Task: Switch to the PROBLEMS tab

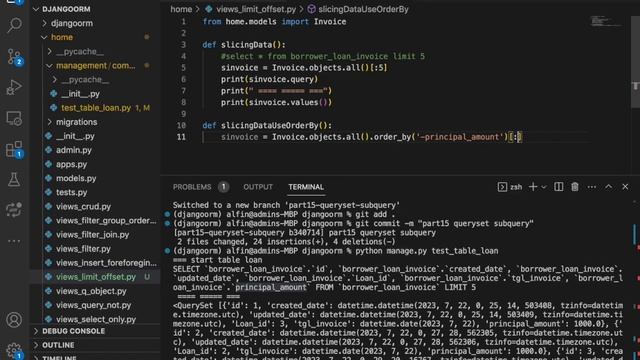Action: [192, 187]
